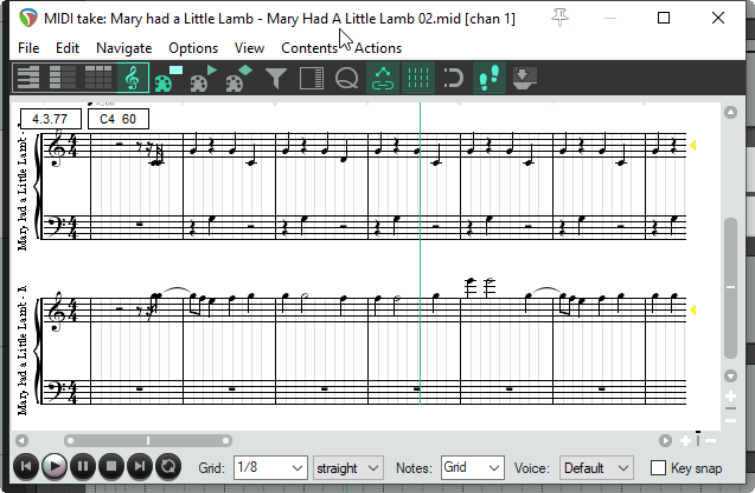Enable the Key snap checkbox

tap(658, 467)
